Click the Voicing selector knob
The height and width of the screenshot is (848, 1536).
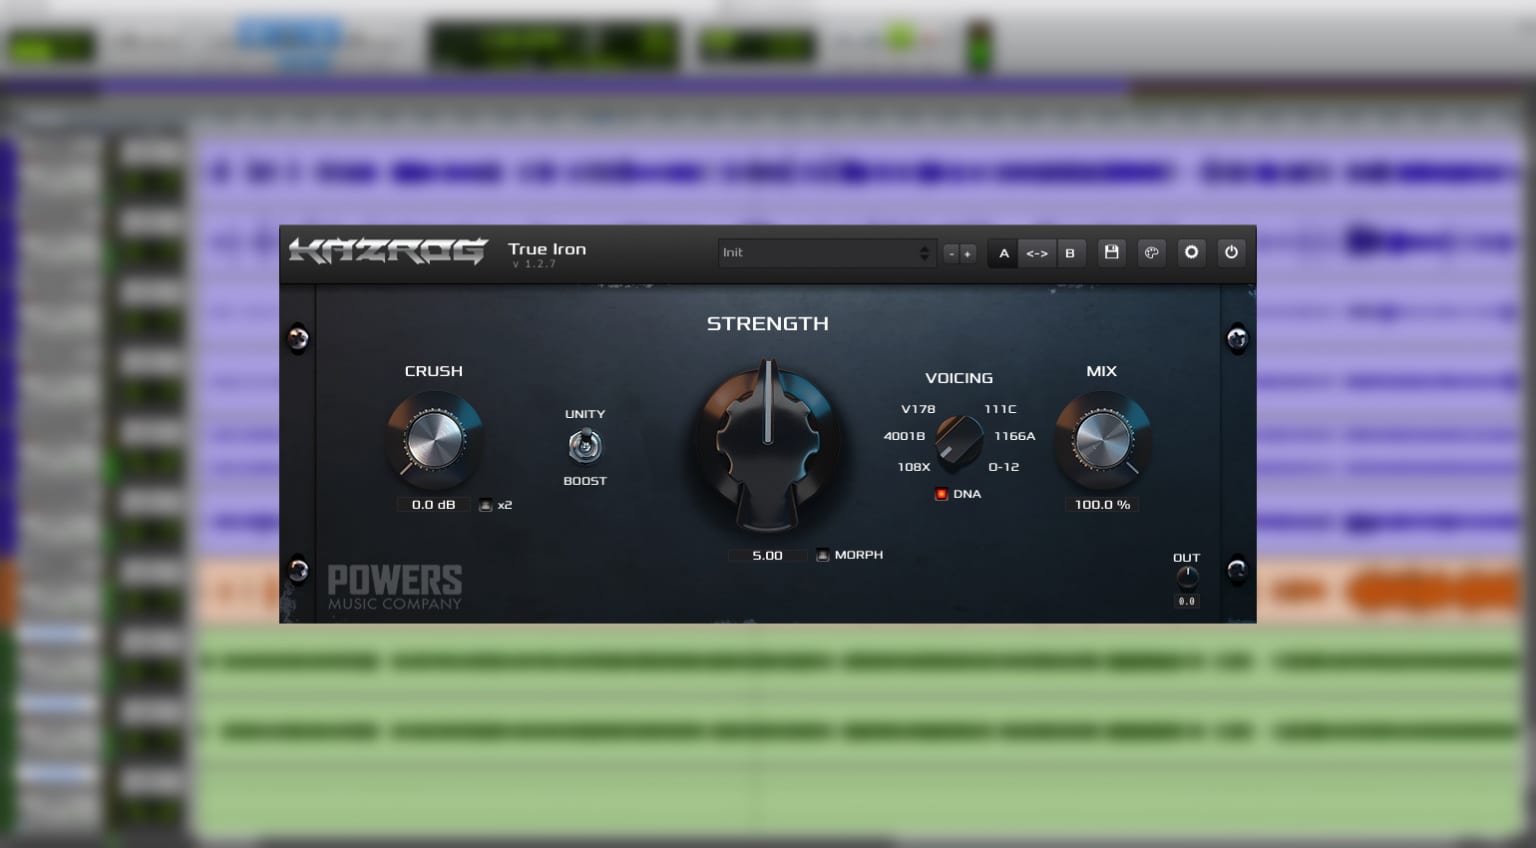(x=959, y=443)
